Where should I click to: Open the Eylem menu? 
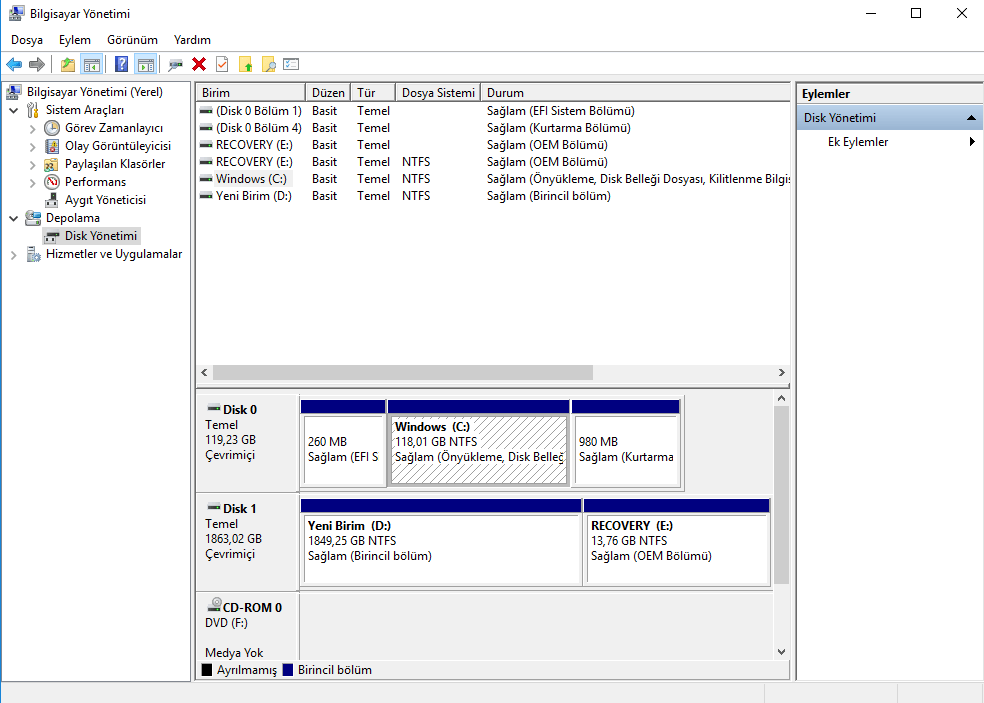pos(74,39)
